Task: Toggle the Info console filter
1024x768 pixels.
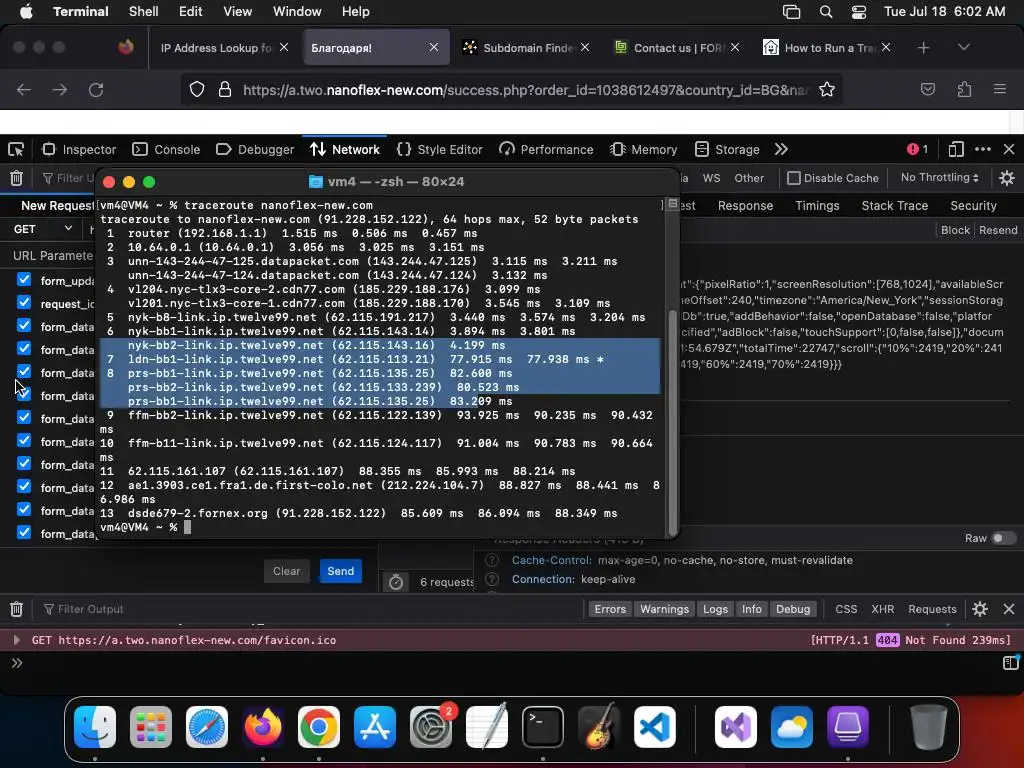Action: point(752,609)
